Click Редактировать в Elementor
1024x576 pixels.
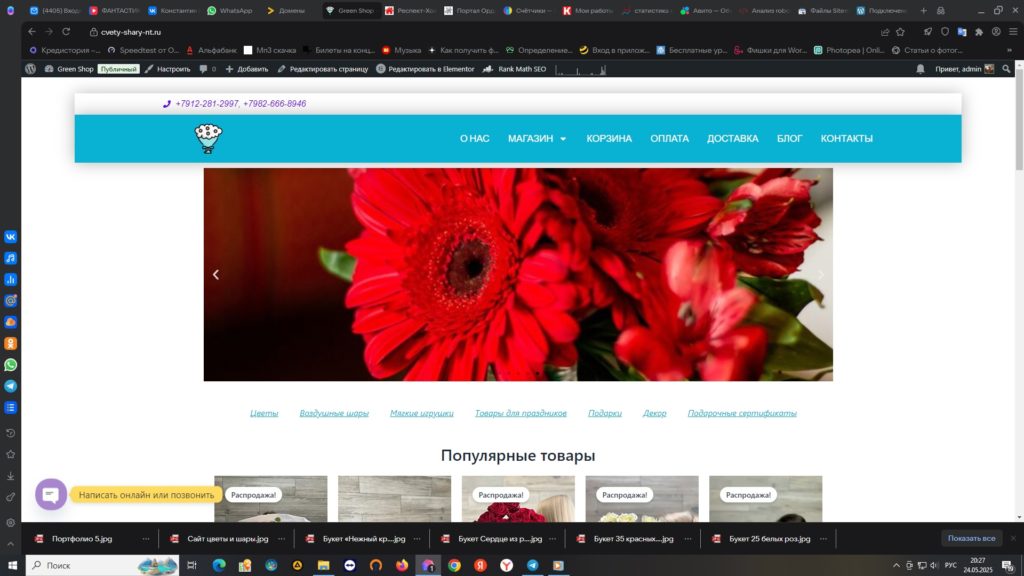[425, 69]
